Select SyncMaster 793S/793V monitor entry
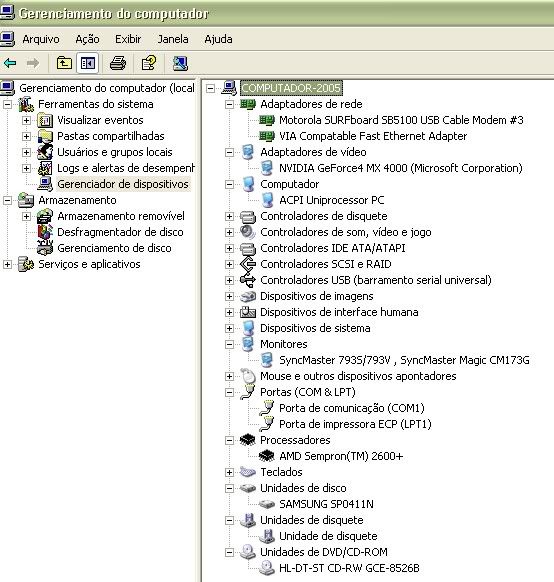The height and width of the screenshot is (582, 554). coord(404,360)
